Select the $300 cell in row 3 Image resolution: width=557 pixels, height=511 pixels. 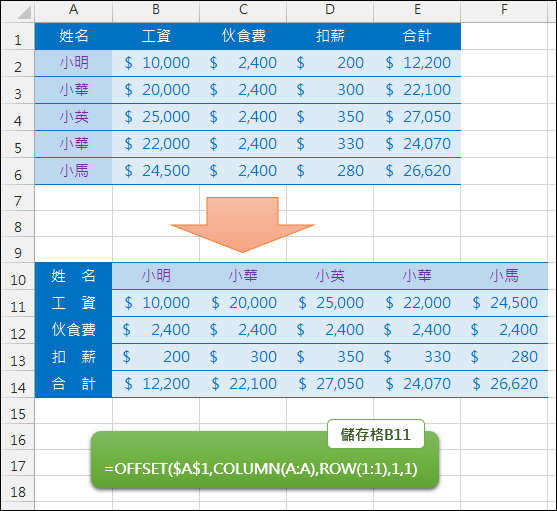click(x=330, y=90)
